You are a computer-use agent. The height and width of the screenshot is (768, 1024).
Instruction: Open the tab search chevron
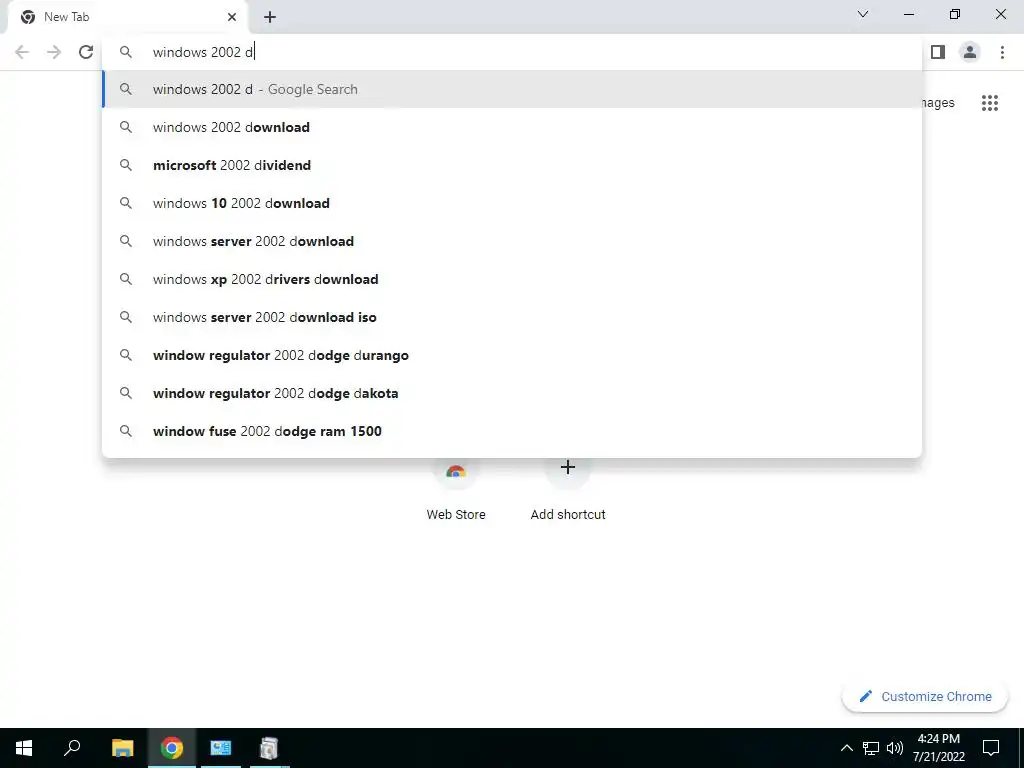(863, 14)
